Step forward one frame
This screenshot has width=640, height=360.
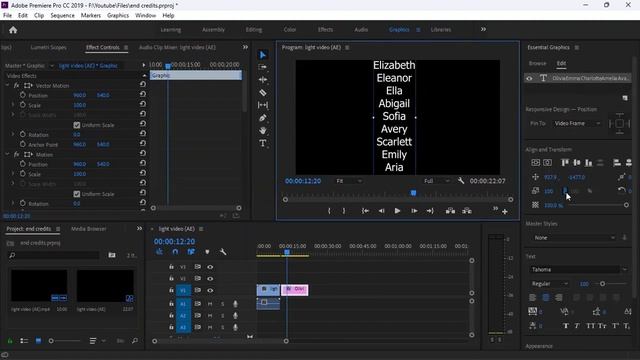414,211
